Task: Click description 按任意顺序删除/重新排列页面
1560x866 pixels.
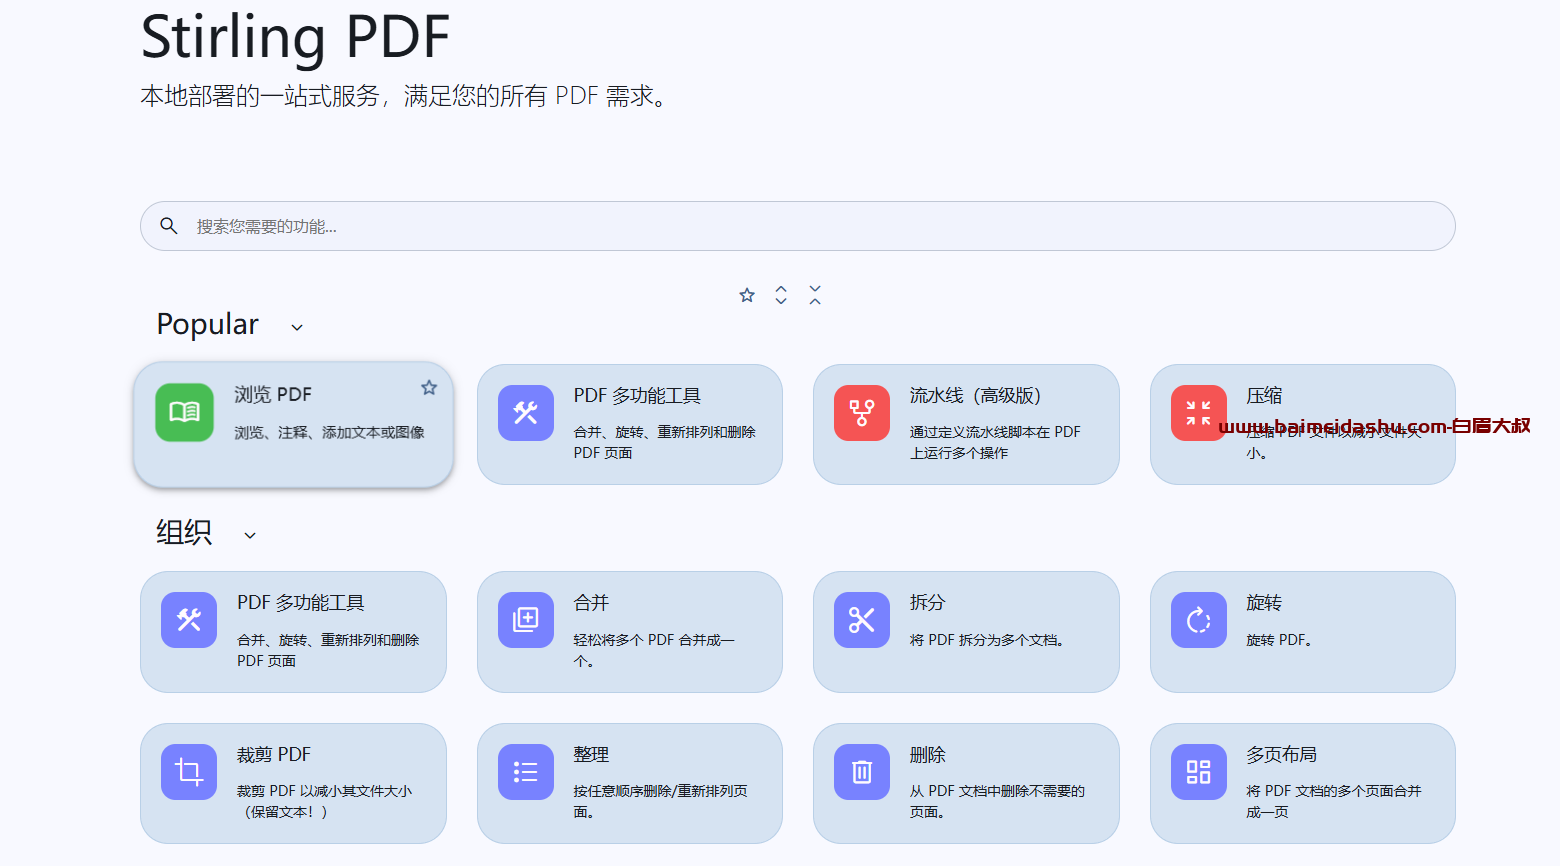Action: 660,801
